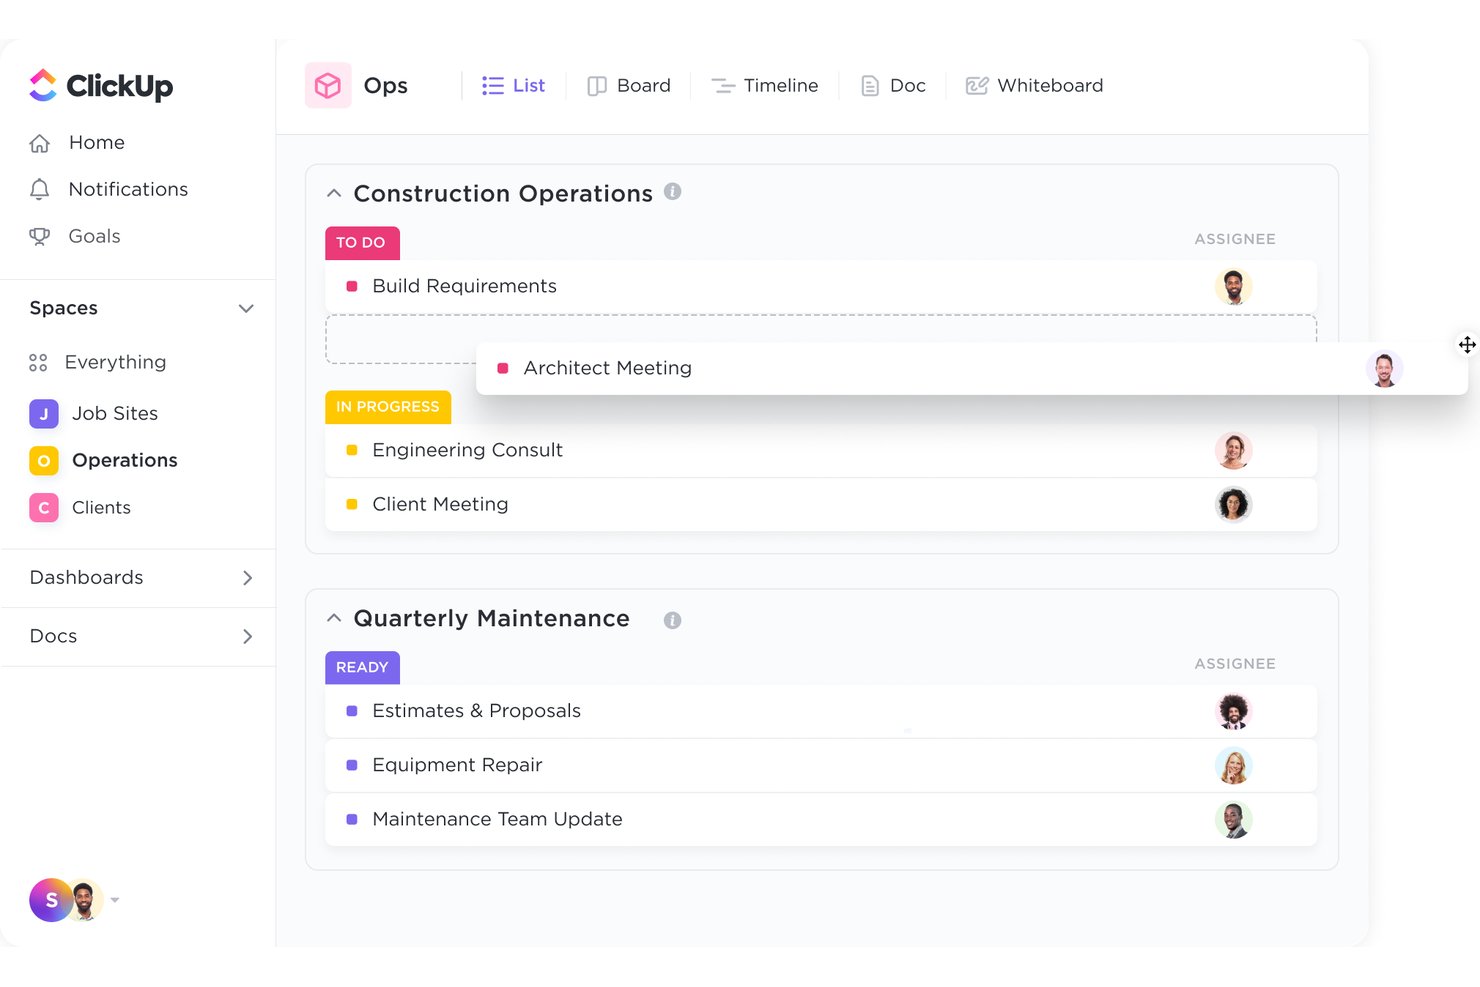Open Home from the sidebar
This screenshot has width=1480, height=987.
tap(77, 143)
